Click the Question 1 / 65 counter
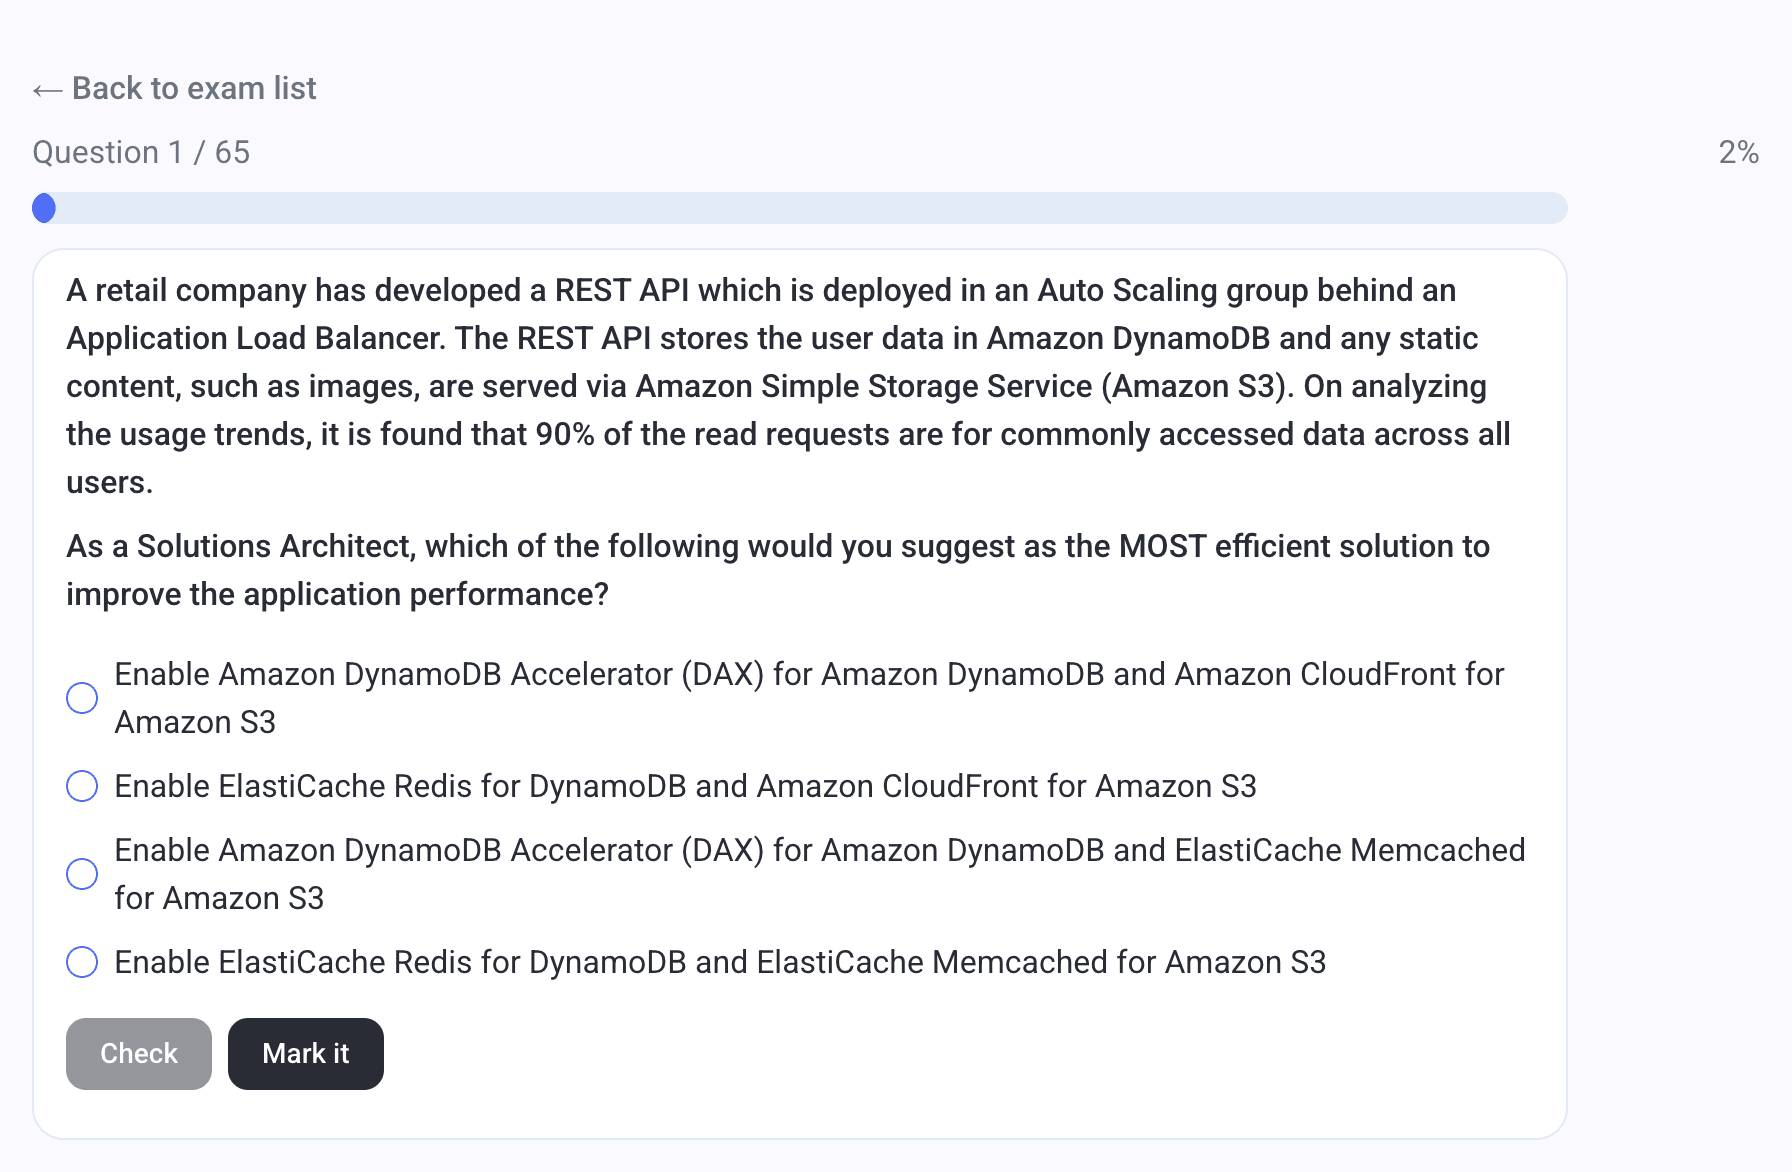 (141, 152)
